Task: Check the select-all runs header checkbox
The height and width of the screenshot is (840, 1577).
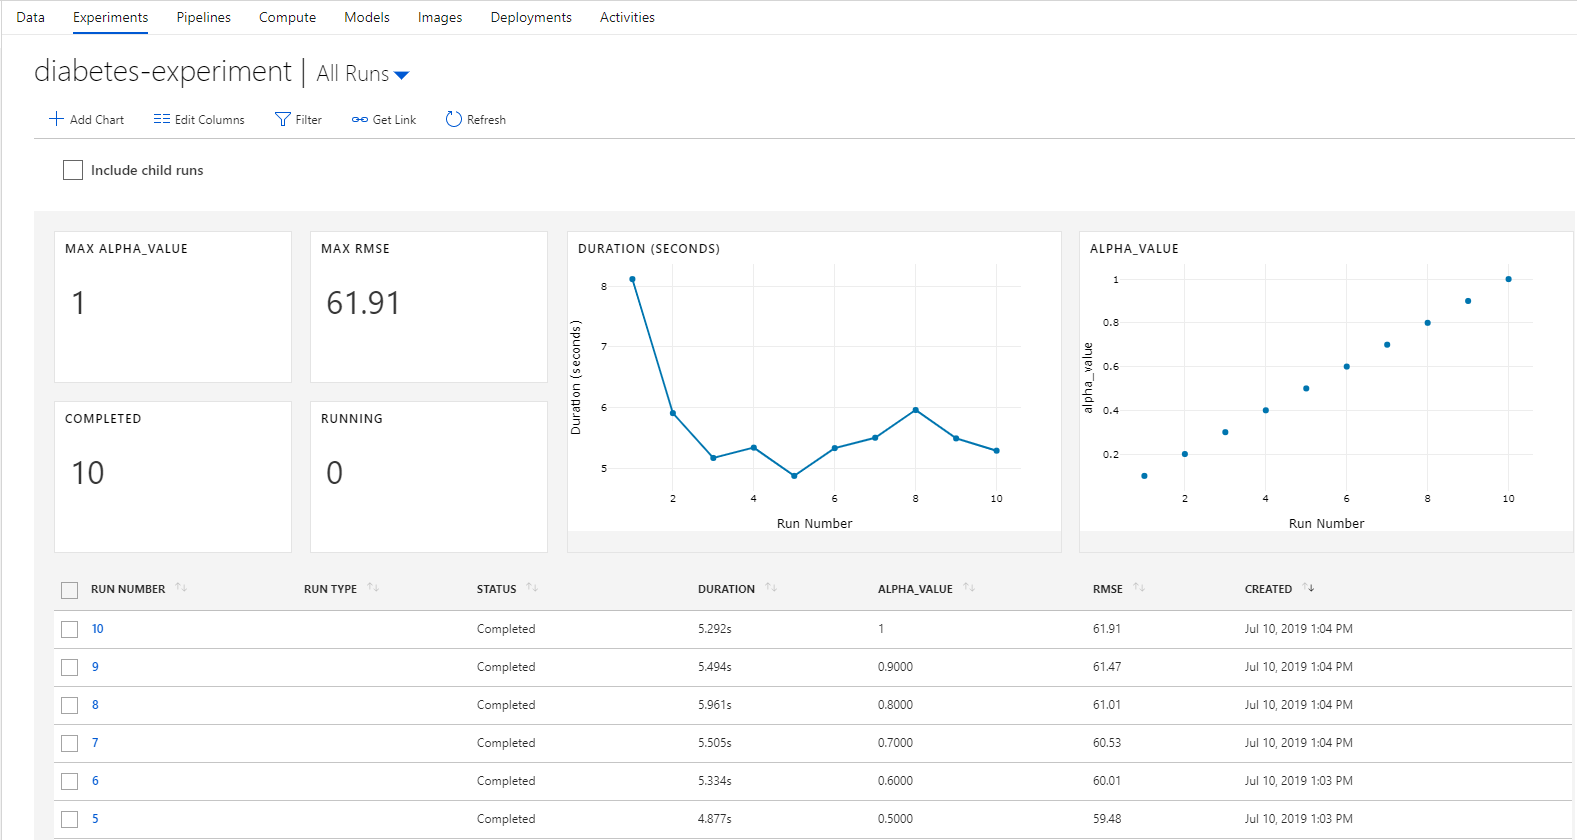Action: pyautogui.click(x=69, y=590)
